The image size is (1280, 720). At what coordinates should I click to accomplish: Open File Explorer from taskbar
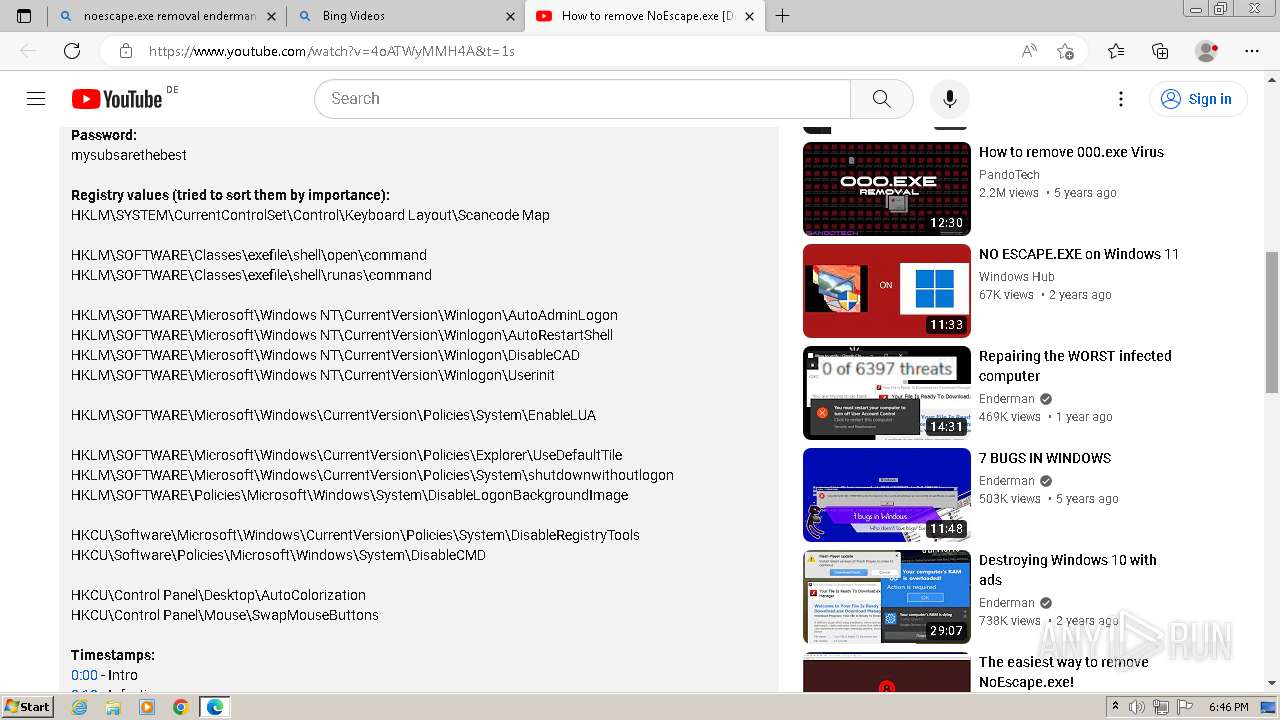point(113,707)
